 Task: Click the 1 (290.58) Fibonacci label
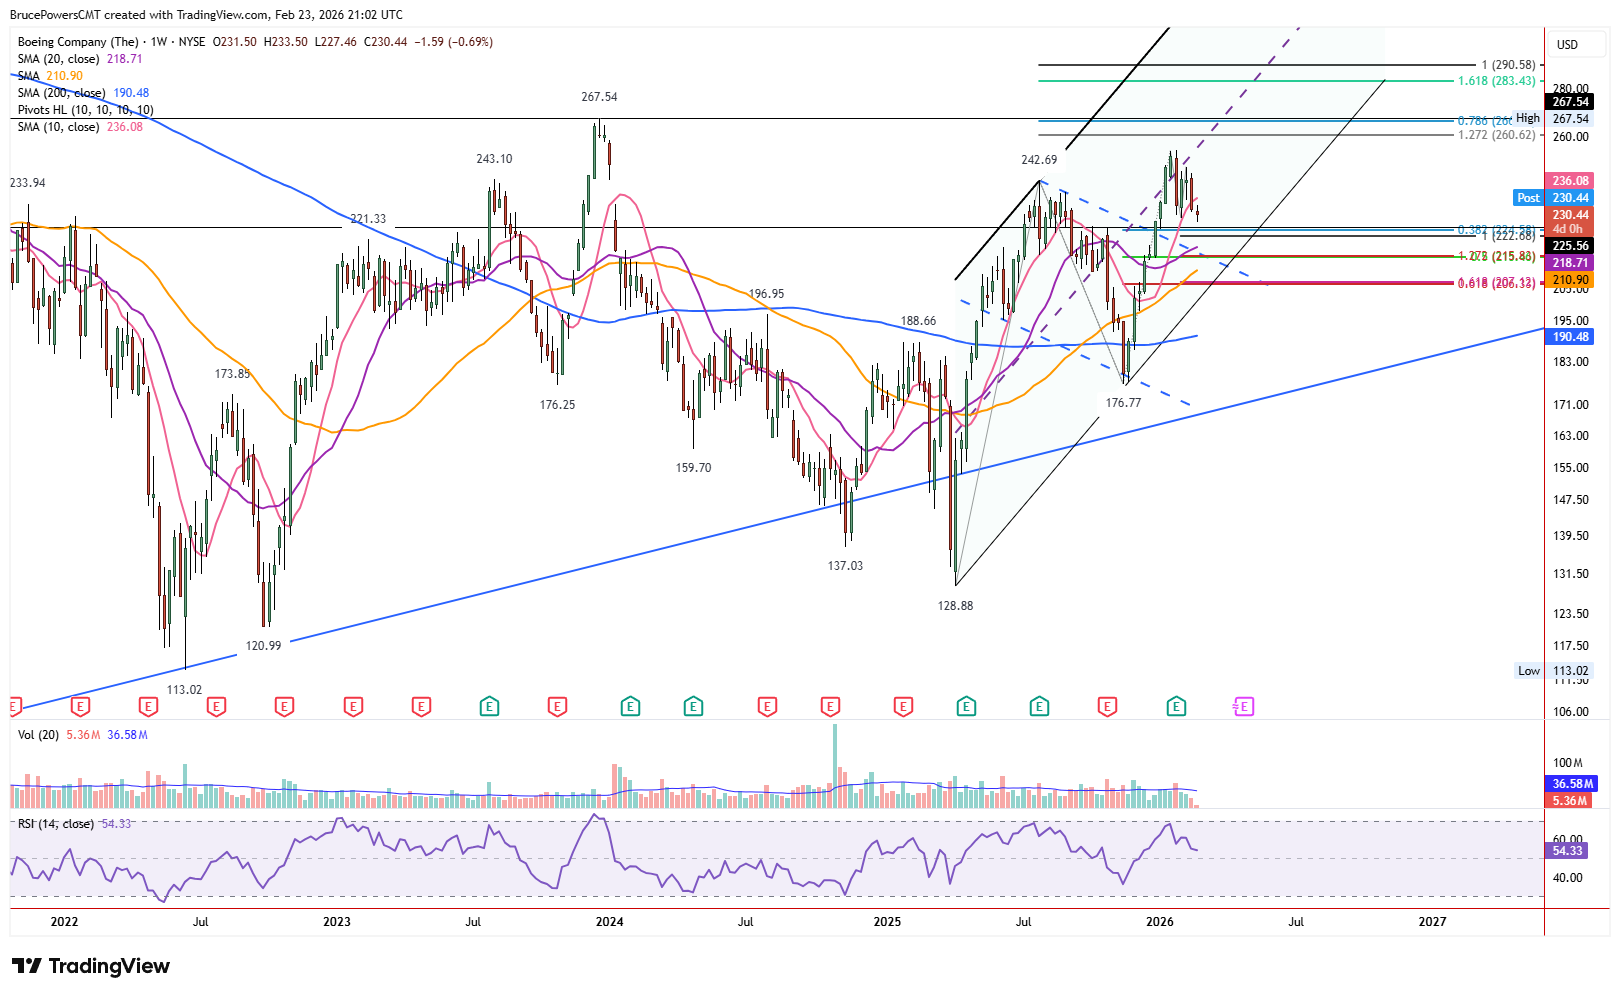[x=1508, y=65]
